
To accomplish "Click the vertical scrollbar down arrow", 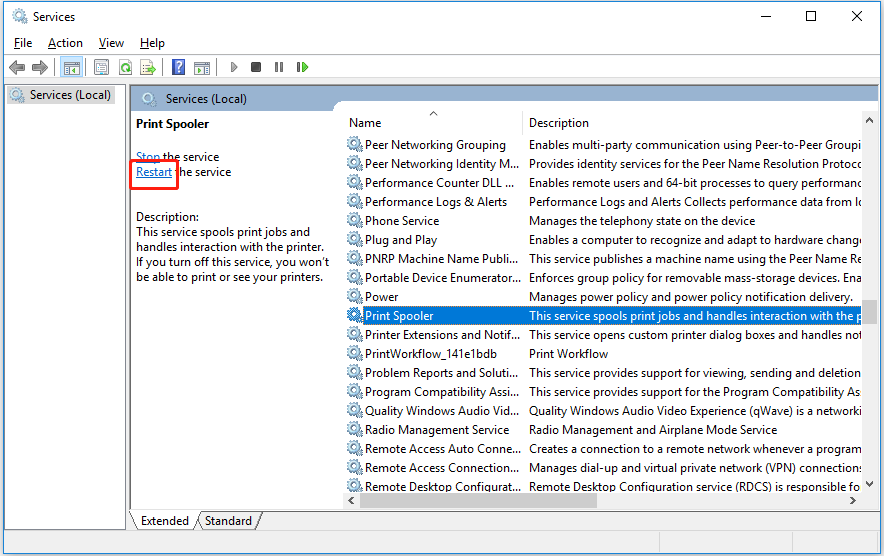I will (869, 484).
